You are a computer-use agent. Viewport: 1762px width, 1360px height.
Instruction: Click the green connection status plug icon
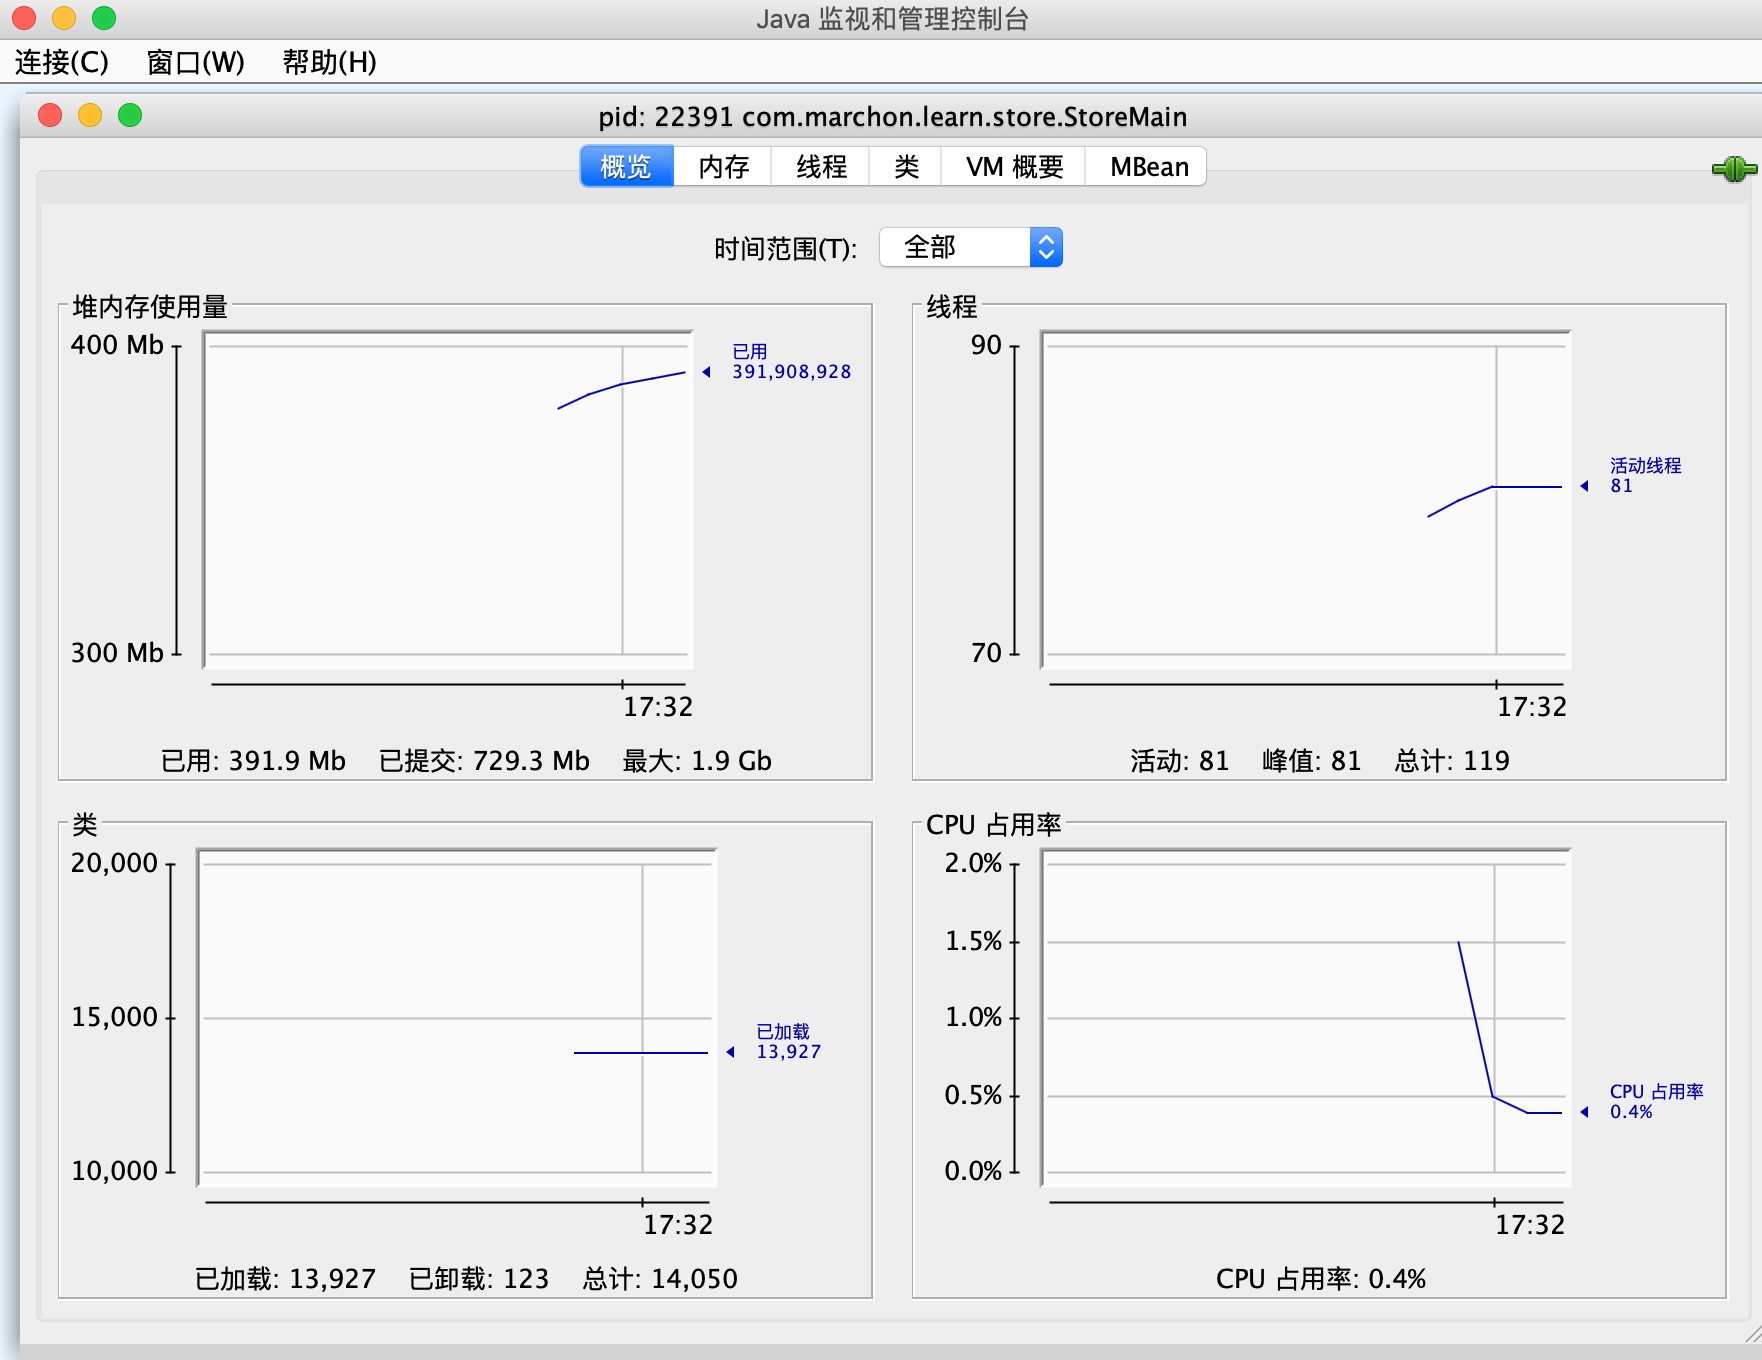click(x=1735, y=168)
